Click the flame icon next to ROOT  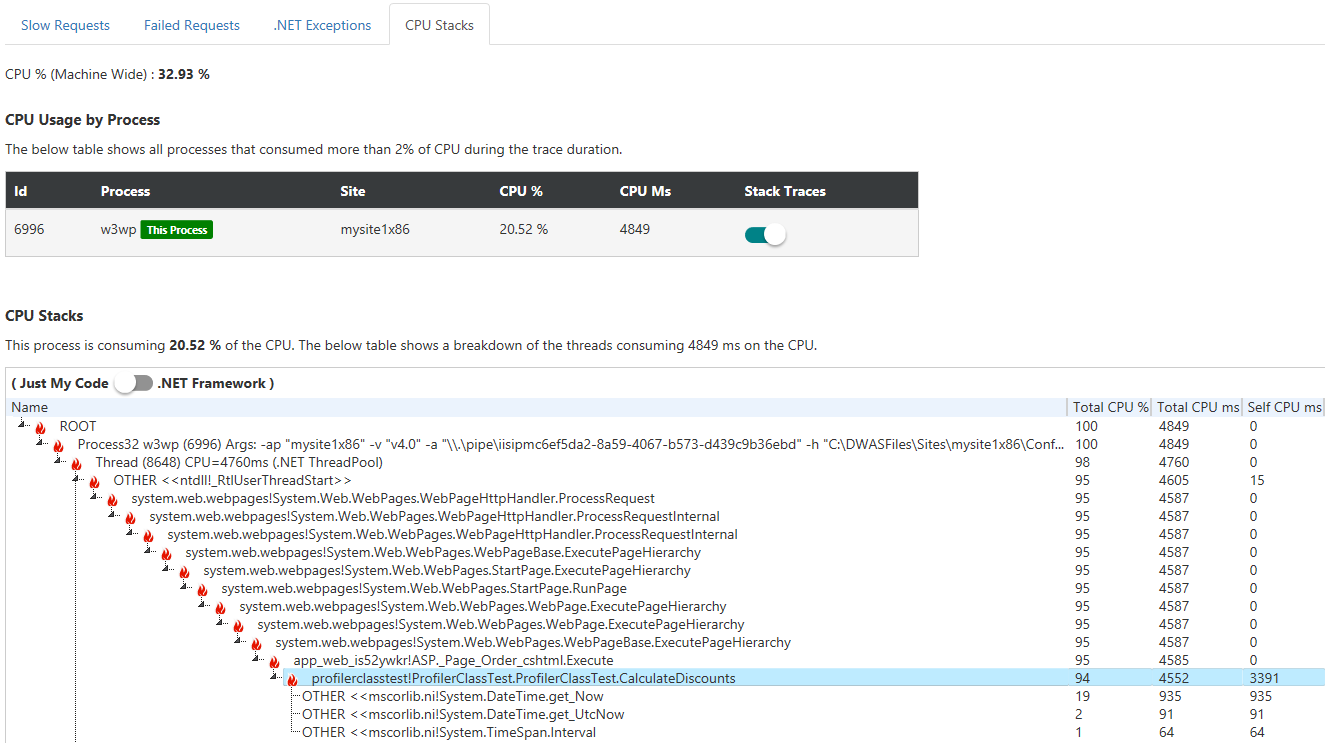[x=41, y=427]
